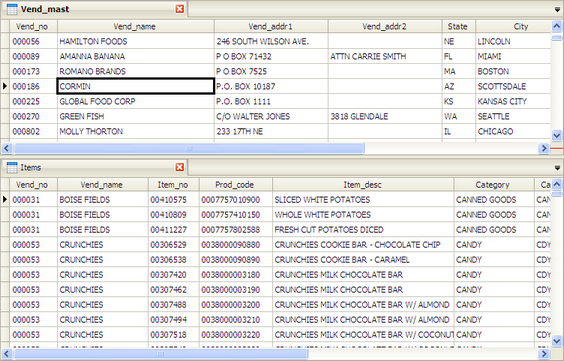Click CRUNCHIES COOKIE BAR - CARAMEL cell
The height and width of the screenshot is (361, 564).
[x=363, y=260]
